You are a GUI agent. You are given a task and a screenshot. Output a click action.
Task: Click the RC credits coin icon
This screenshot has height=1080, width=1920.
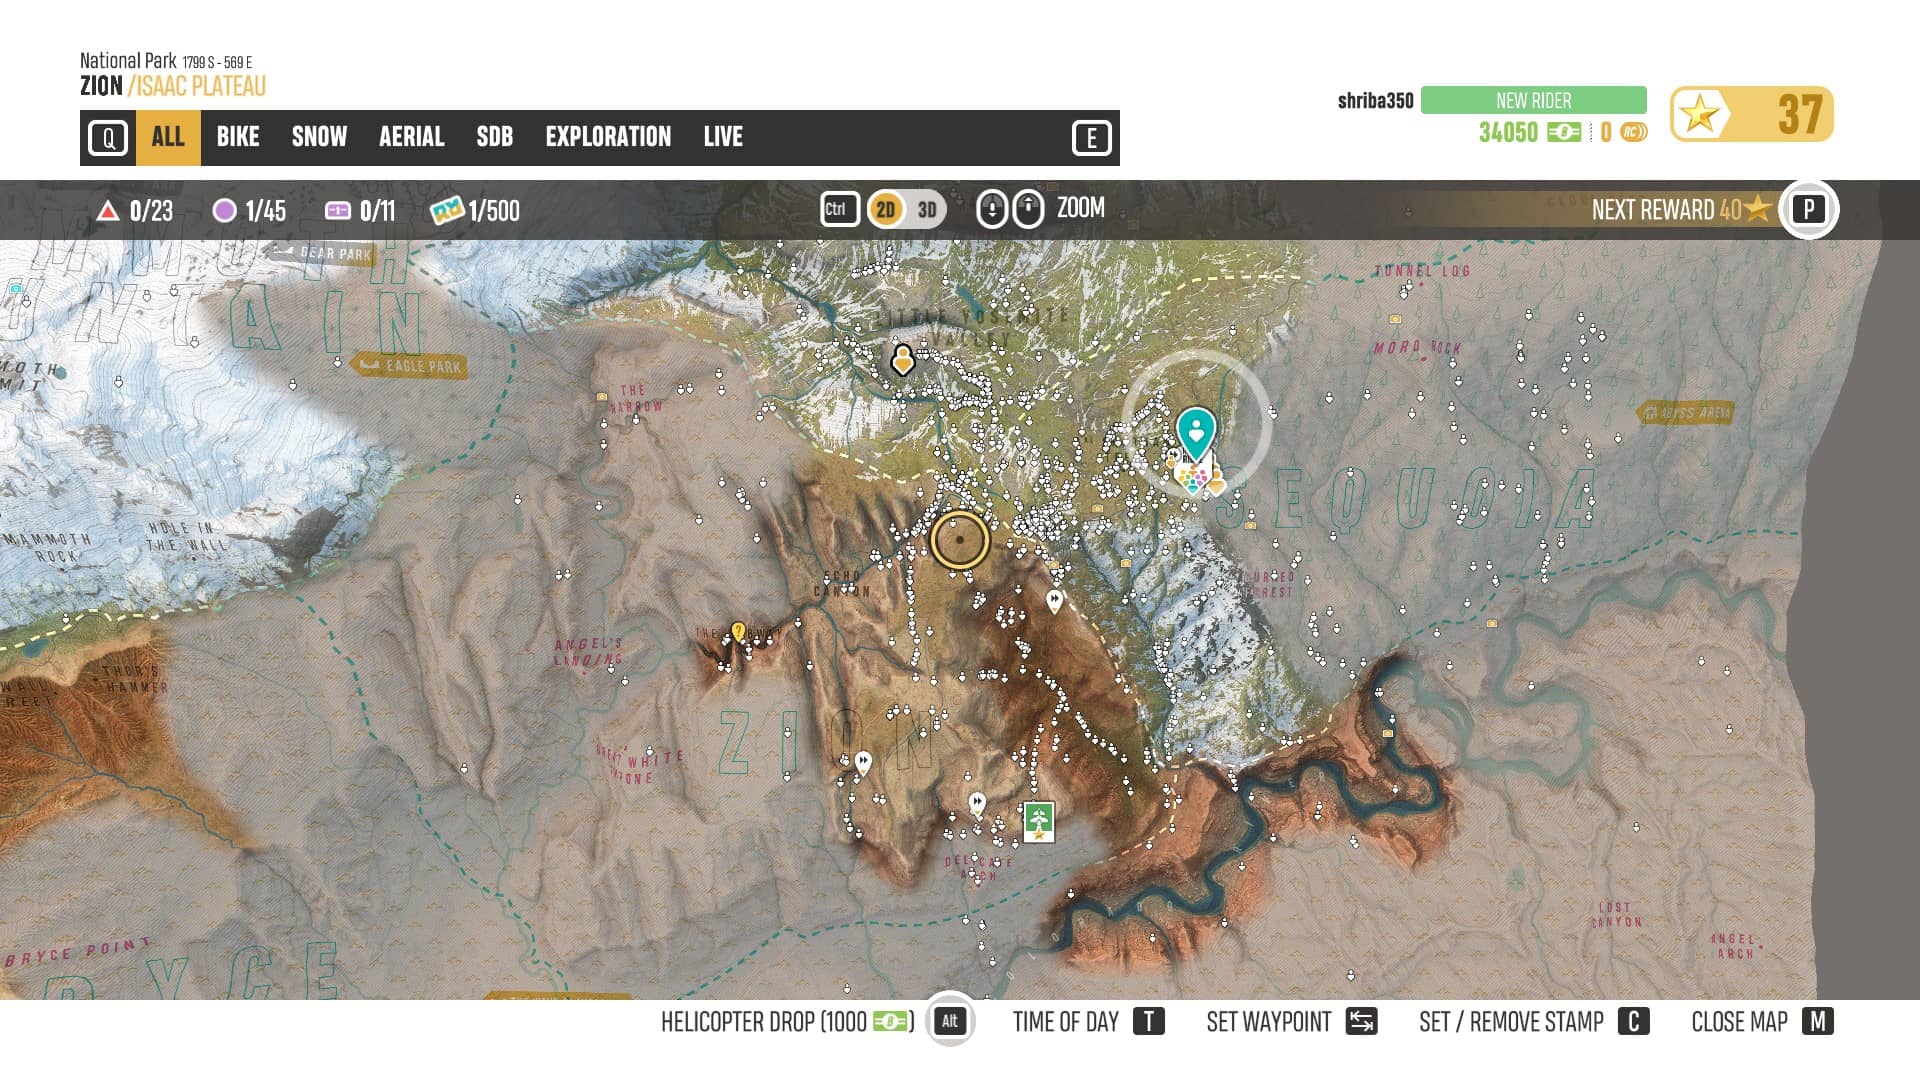tap(1633, 132)
